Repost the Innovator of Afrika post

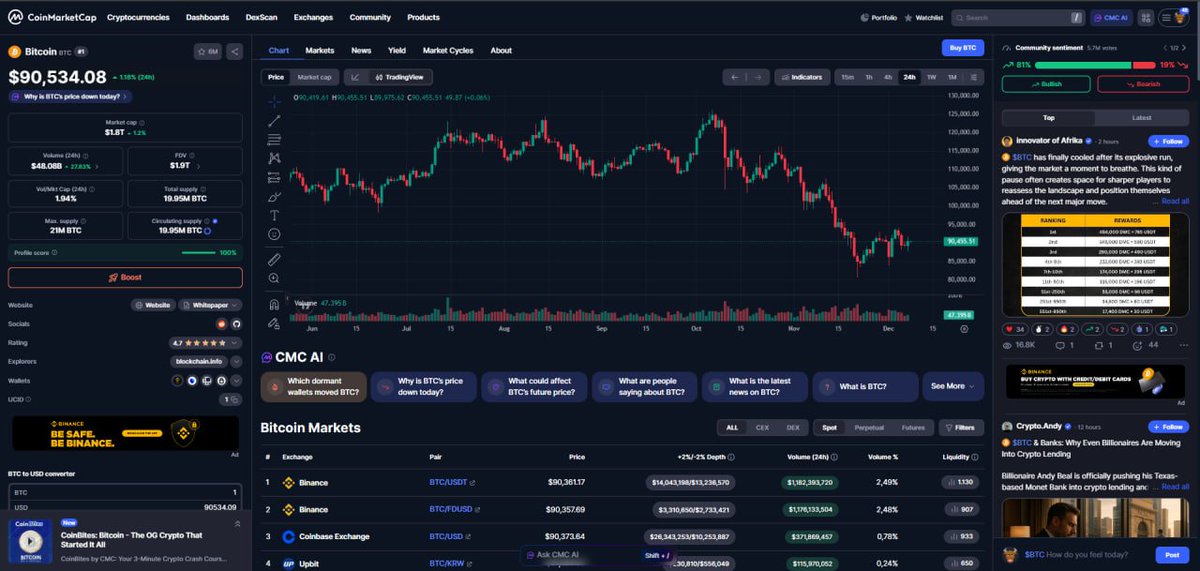pyautogui.click(x=1104, y=345)
